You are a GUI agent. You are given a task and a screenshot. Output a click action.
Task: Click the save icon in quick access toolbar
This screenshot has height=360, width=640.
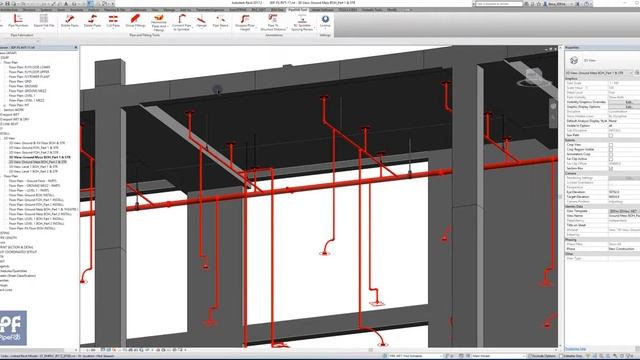click(7, 3)
